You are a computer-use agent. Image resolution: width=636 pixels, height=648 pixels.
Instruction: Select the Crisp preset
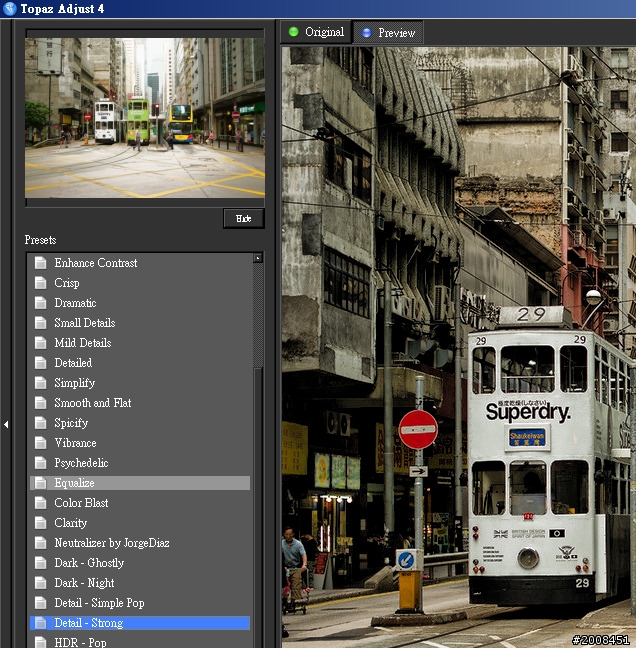click(x=140, y=283)
